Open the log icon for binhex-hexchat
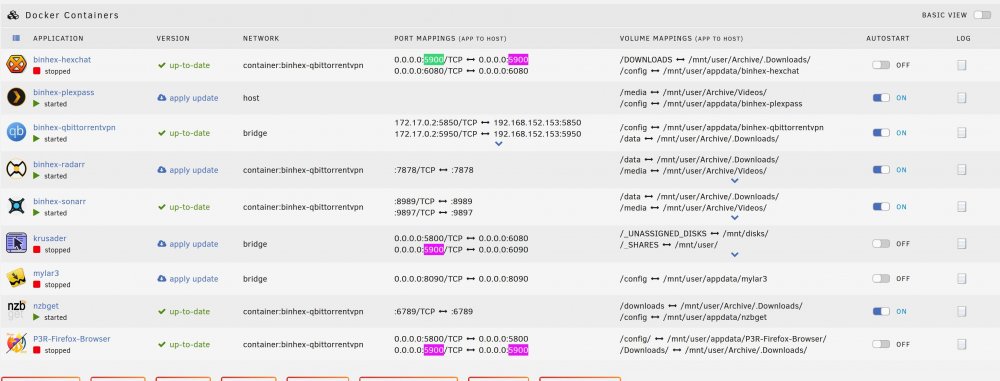The height and width of the screenshot is (381, 1000). pyautogui.click(x=961, y=64)
